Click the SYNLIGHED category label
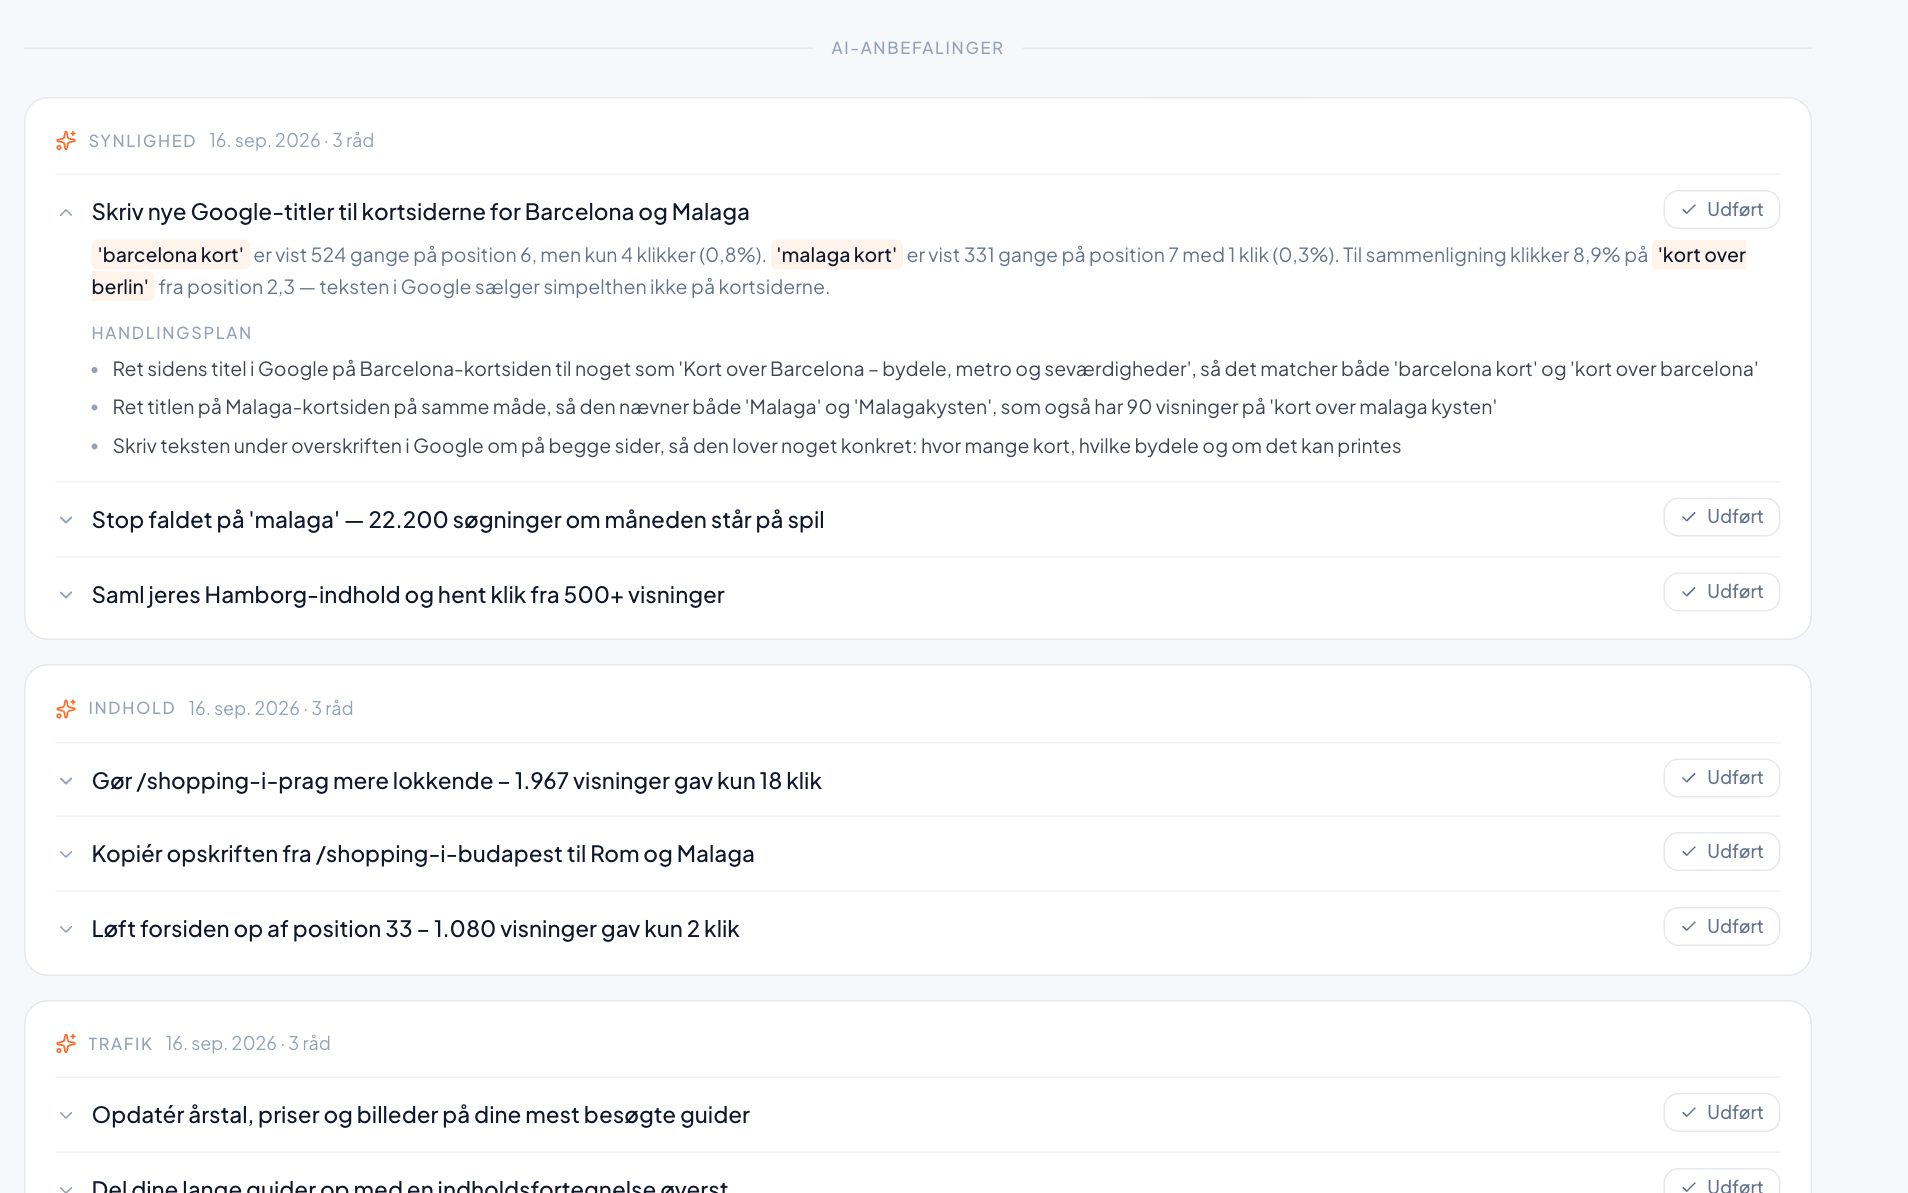1908x1193 pixels. [x=142, y=141]
